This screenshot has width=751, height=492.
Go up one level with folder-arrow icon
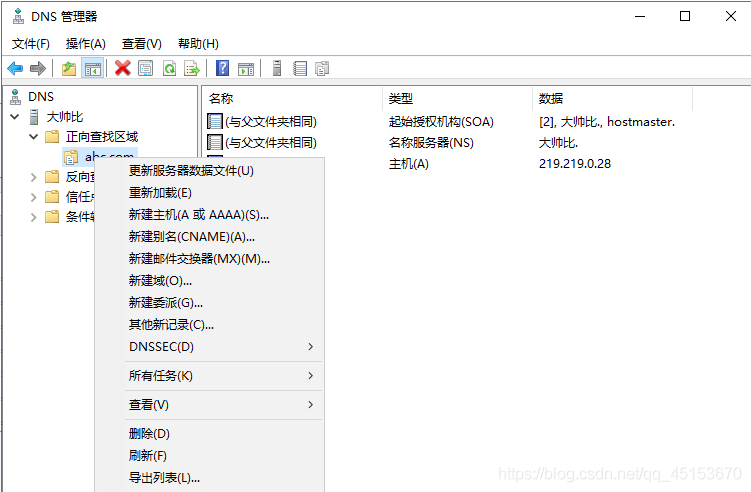point(69,69)
